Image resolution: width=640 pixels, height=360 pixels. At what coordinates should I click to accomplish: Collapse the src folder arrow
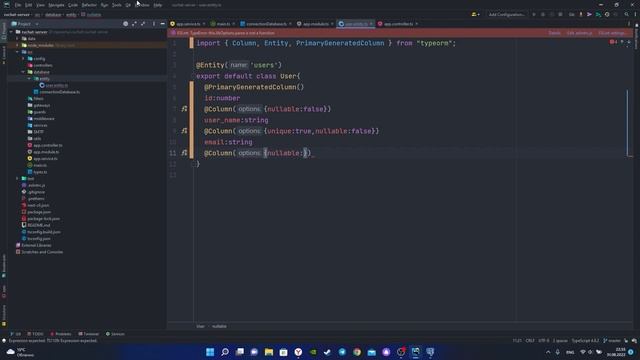pyautogui.click(x=18, y=52)
